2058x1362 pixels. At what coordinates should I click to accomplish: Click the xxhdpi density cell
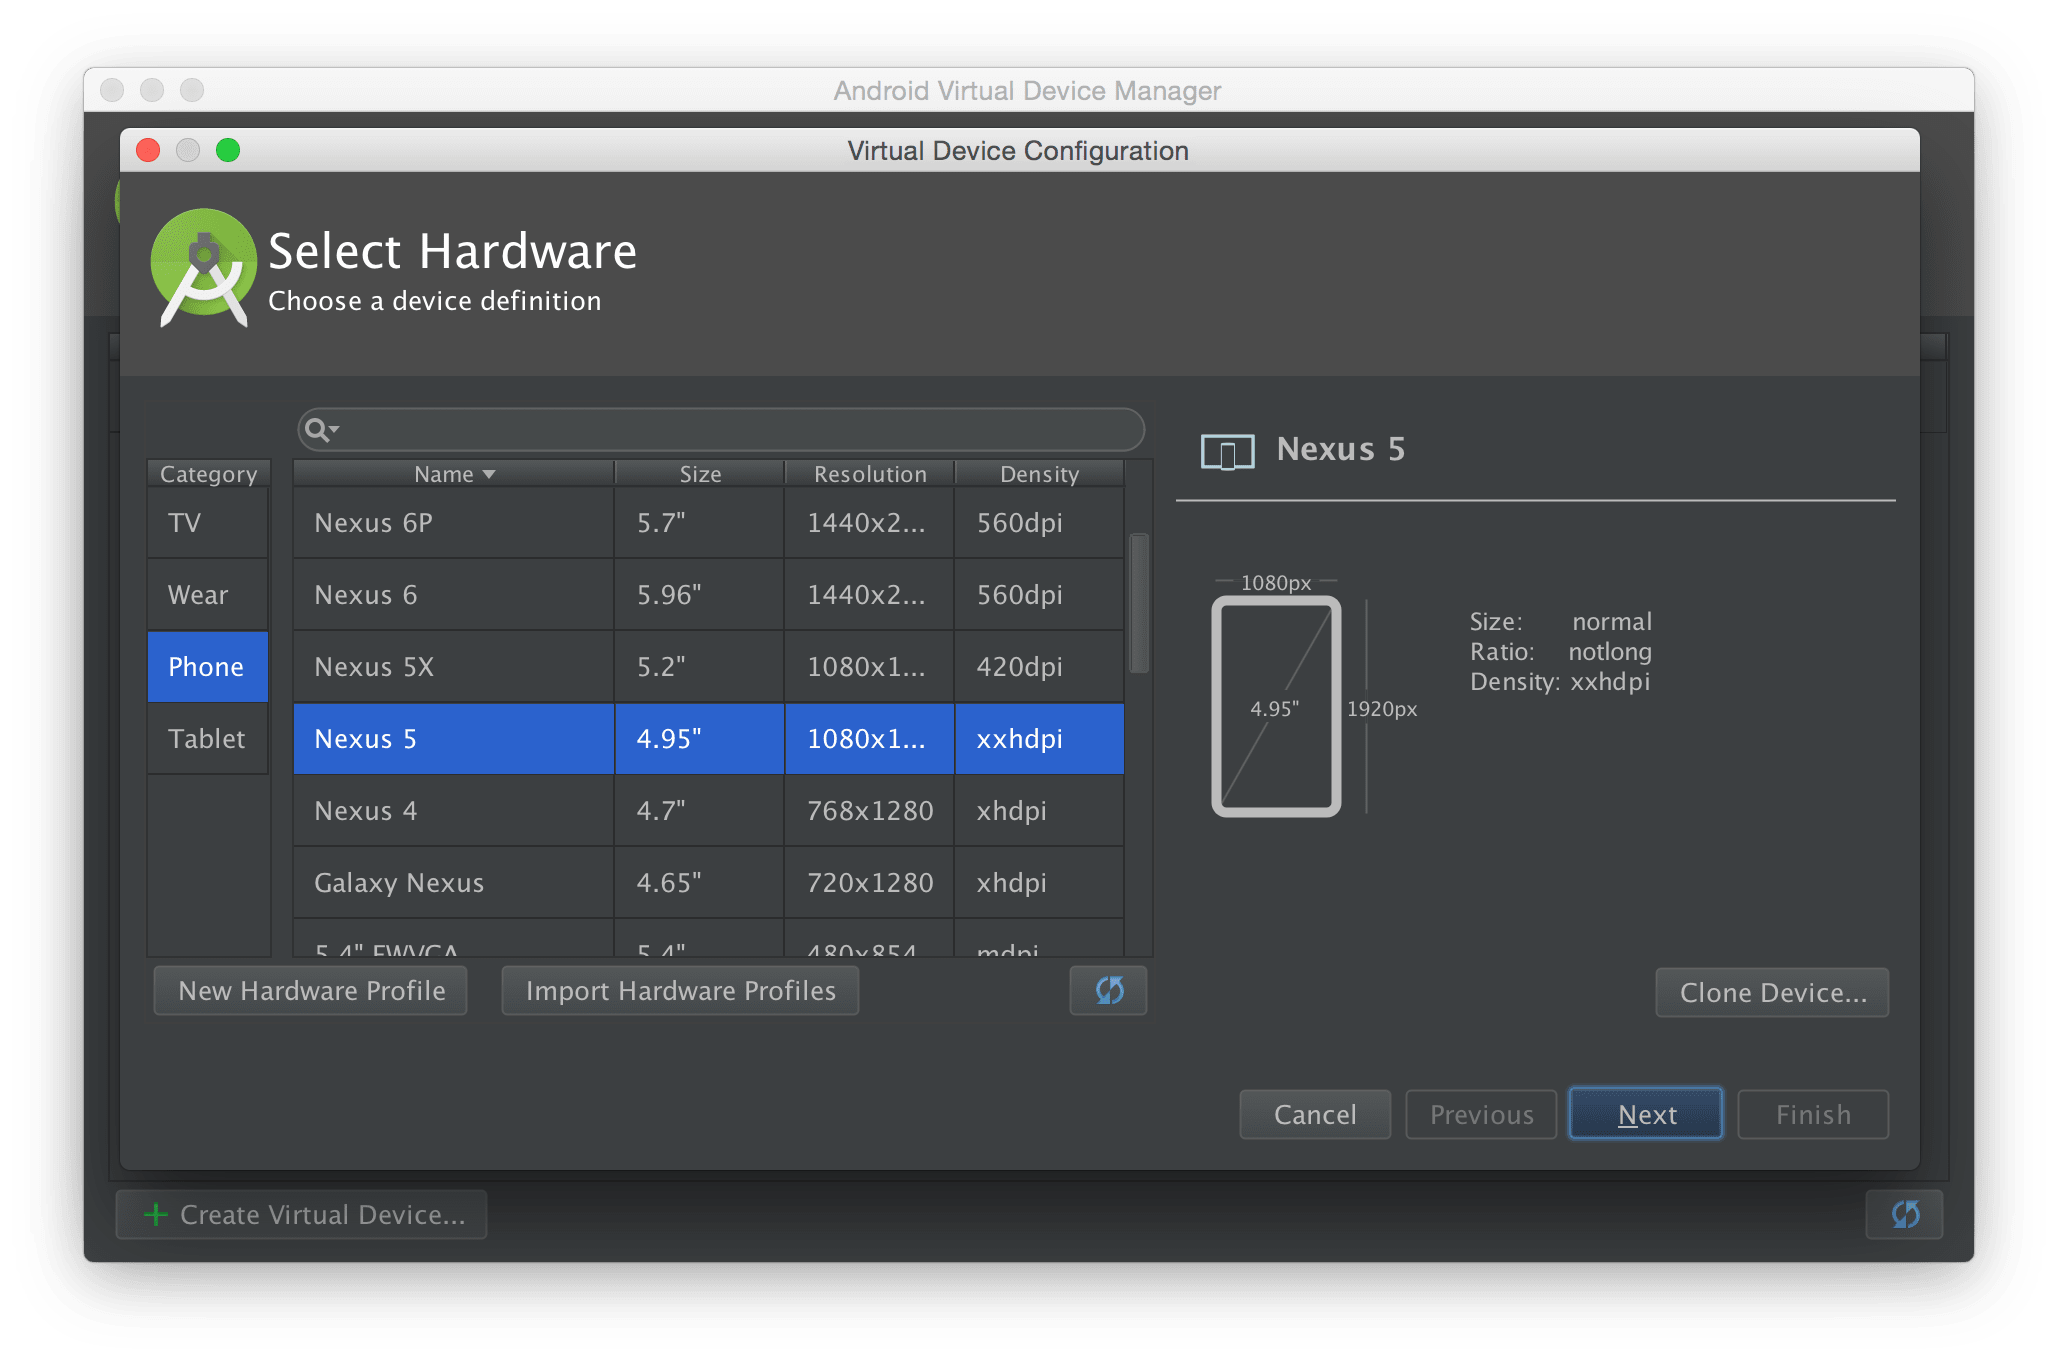1040,739
